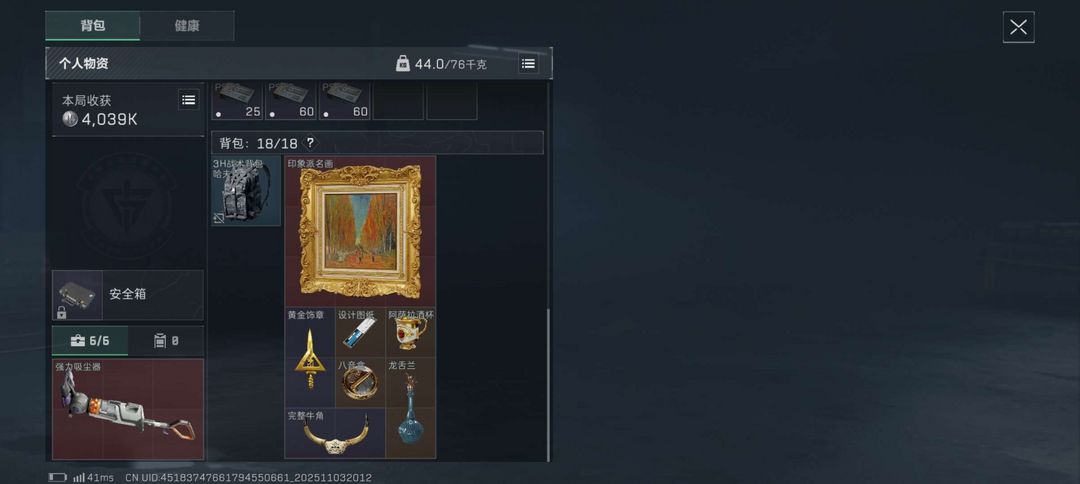1080x484 pixels.
Task: Select the 6/6 toolbox tab
Action: 90,341
